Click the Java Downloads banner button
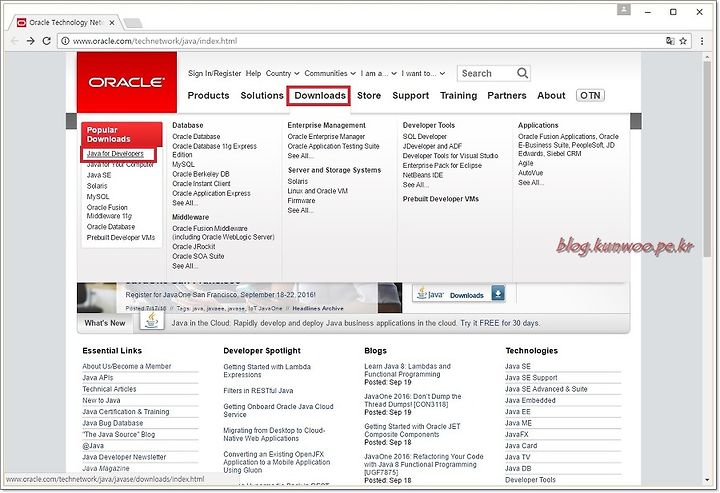 pyautogui.click(x=459, y=293)
